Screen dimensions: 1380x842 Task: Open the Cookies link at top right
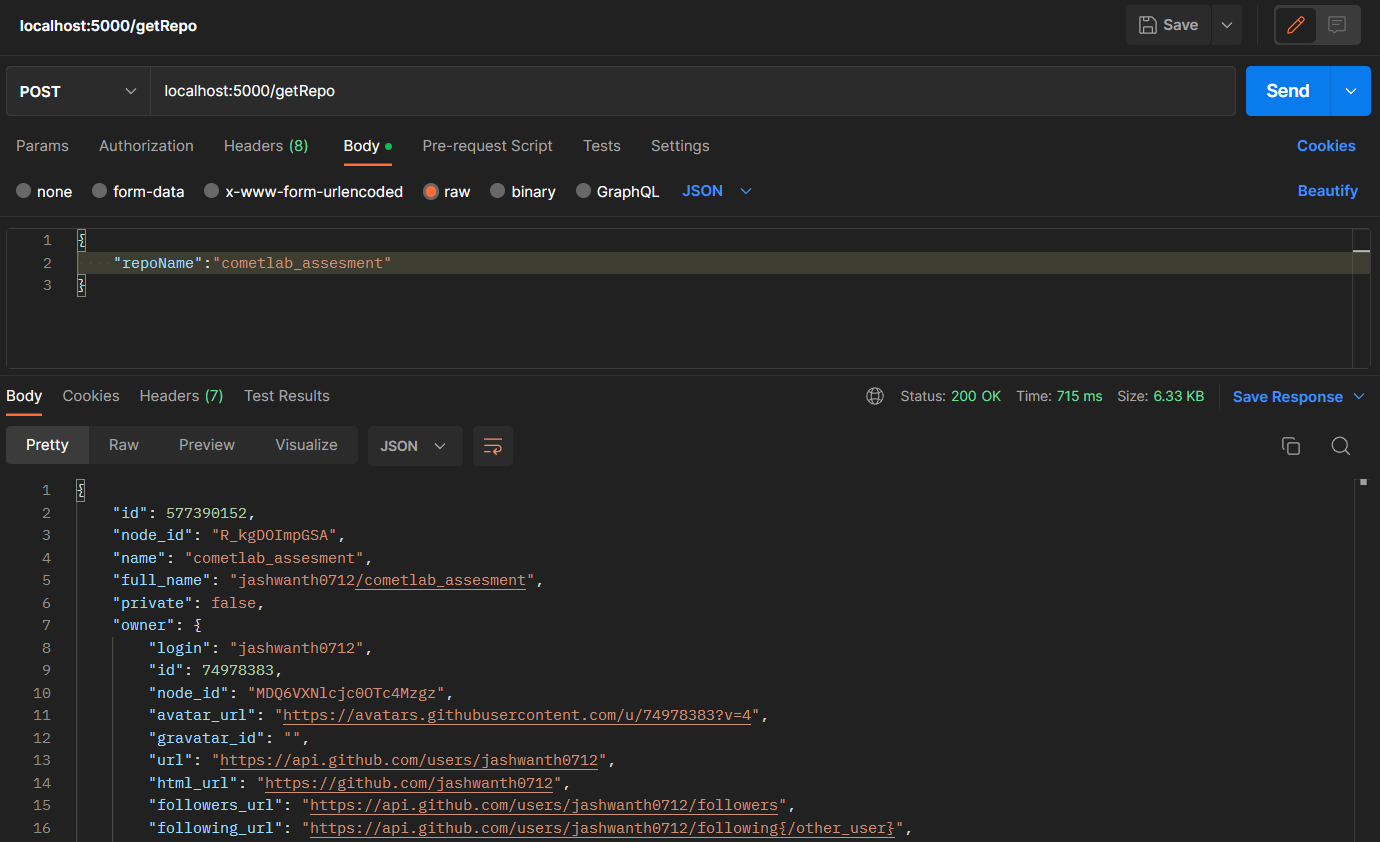pos(1326,146)
